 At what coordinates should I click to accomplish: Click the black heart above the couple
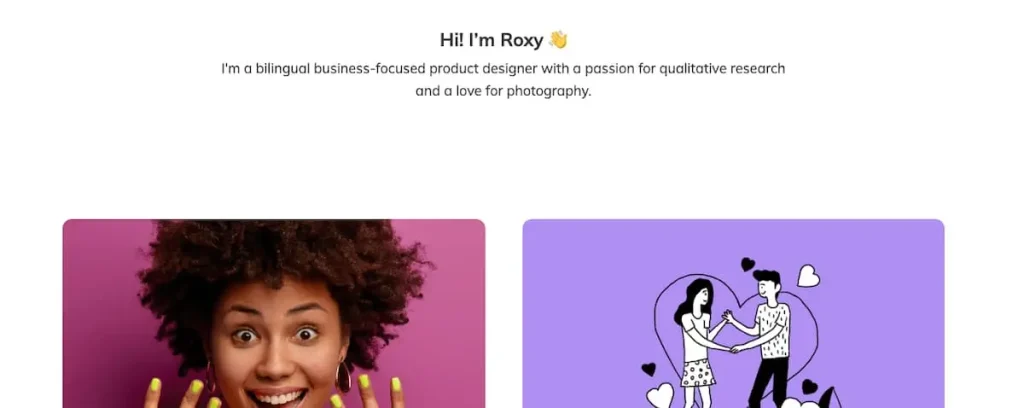pyautogui.click(x=747, y=265)
